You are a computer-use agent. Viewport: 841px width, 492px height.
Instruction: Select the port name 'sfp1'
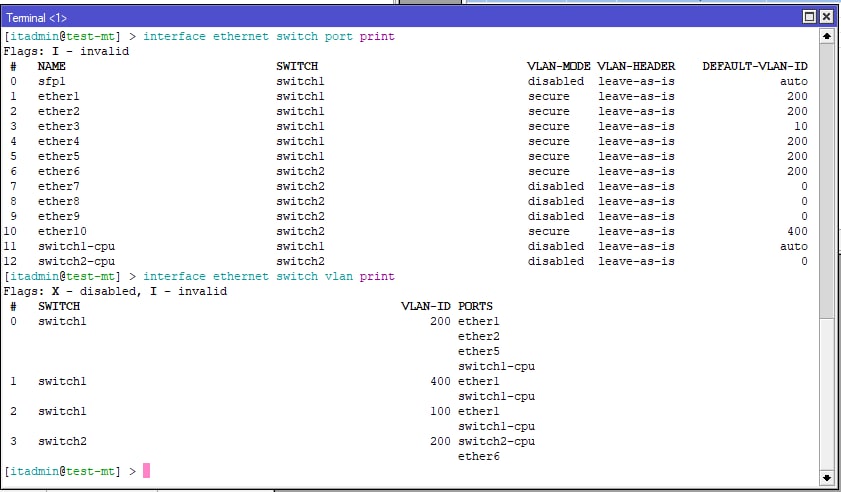coord(51,82)
